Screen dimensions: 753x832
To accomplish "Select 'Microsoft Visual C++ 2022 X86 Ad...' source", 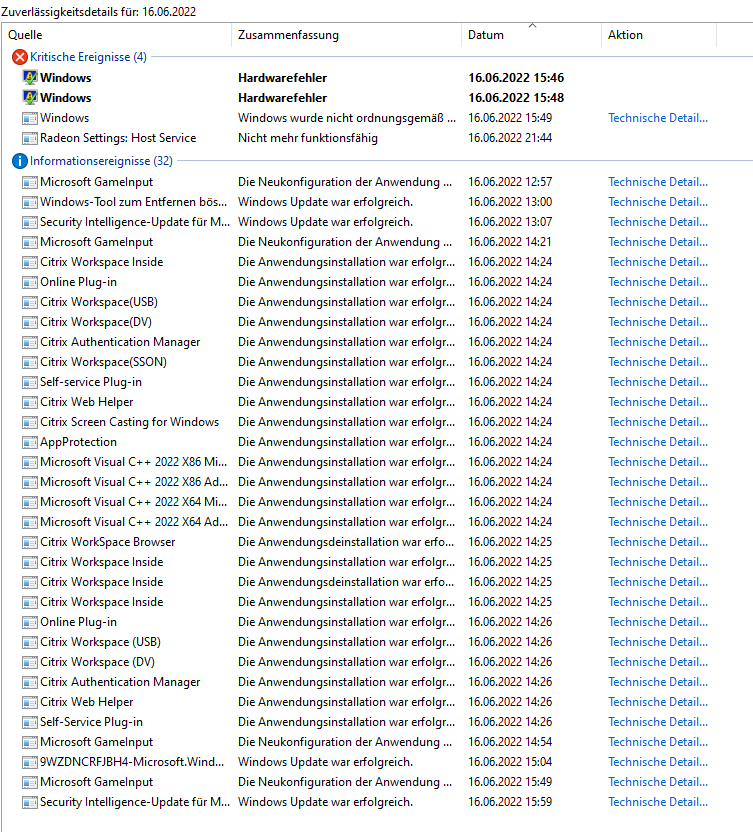I will tap(134, 482).
